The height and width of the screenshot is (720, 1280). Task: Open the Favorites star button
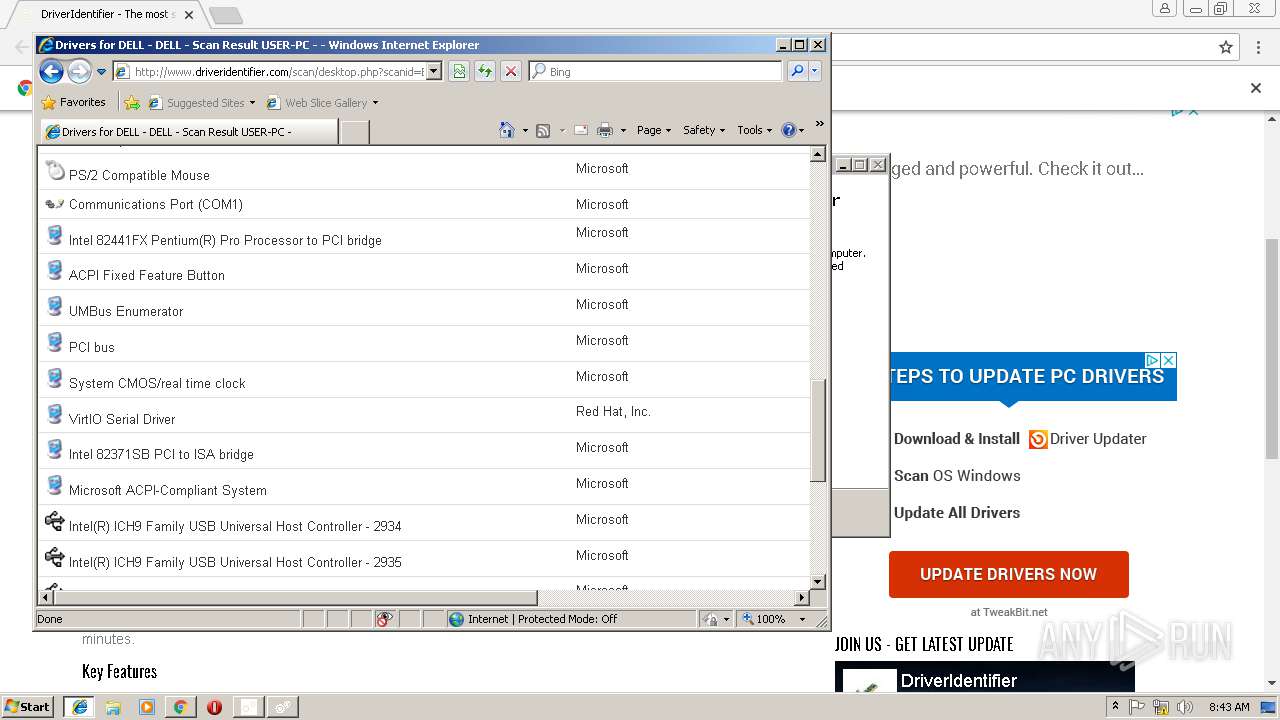[x=73, y=102]
